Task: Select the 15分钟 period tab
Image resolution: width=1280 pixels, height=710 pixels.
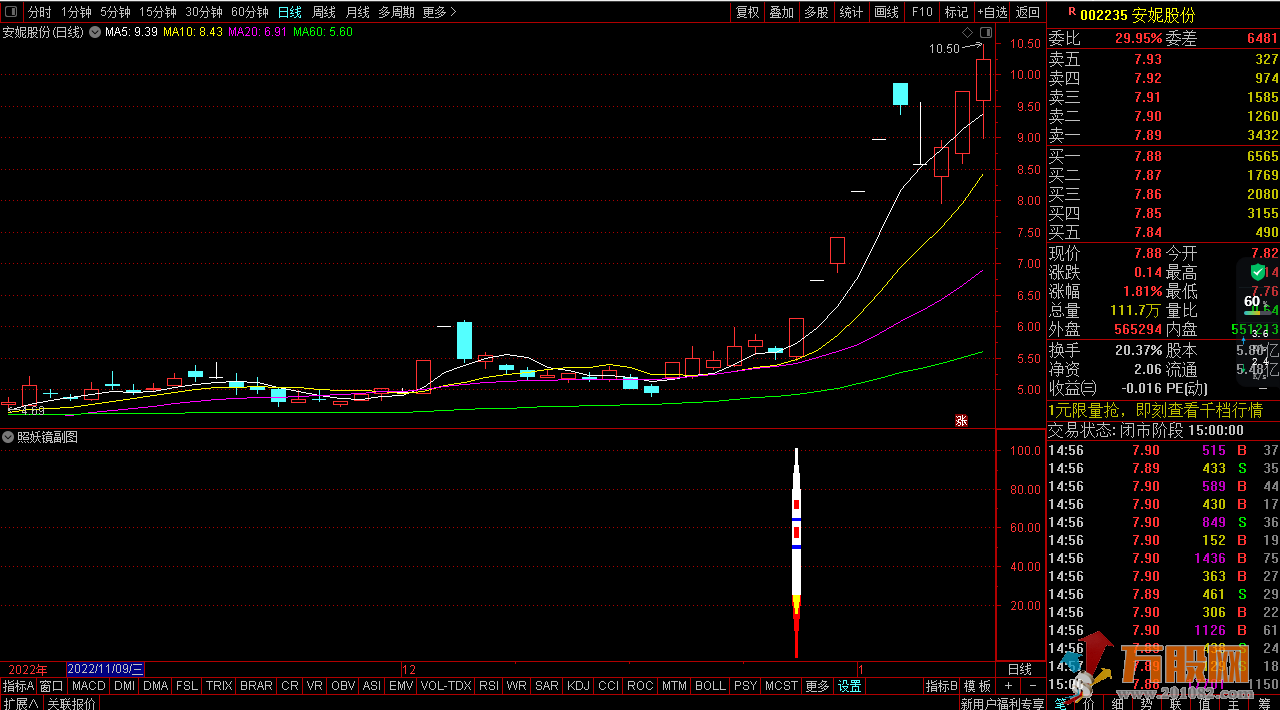Action: click(158, 12)
